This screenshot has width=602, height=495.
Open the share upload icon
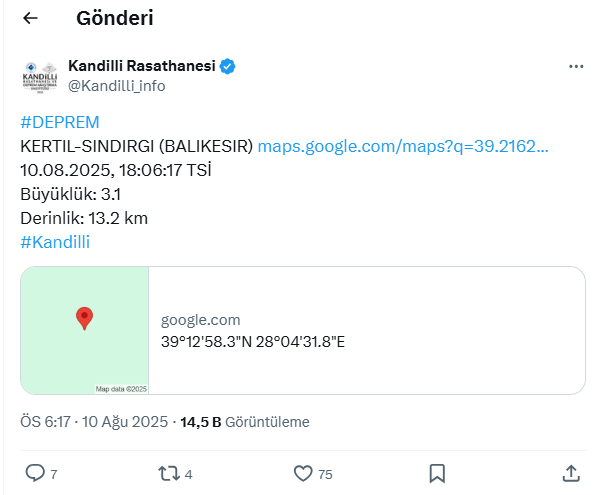pyautogui.click(x=571, y=473)
